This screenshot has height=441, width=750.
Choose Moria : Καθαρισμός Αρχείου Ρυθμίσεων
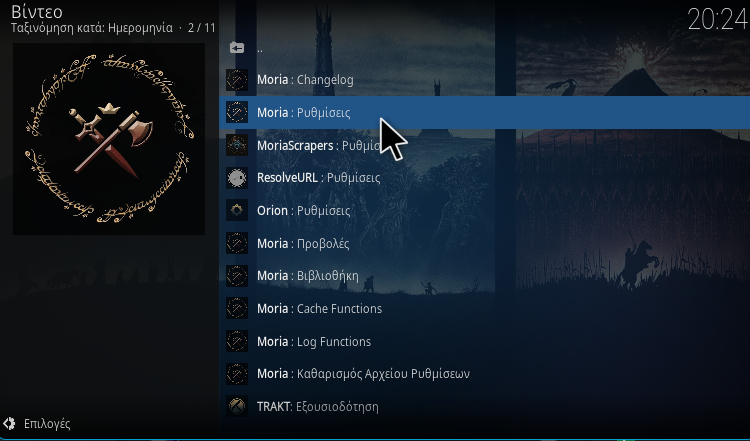[x=485, y=374]
